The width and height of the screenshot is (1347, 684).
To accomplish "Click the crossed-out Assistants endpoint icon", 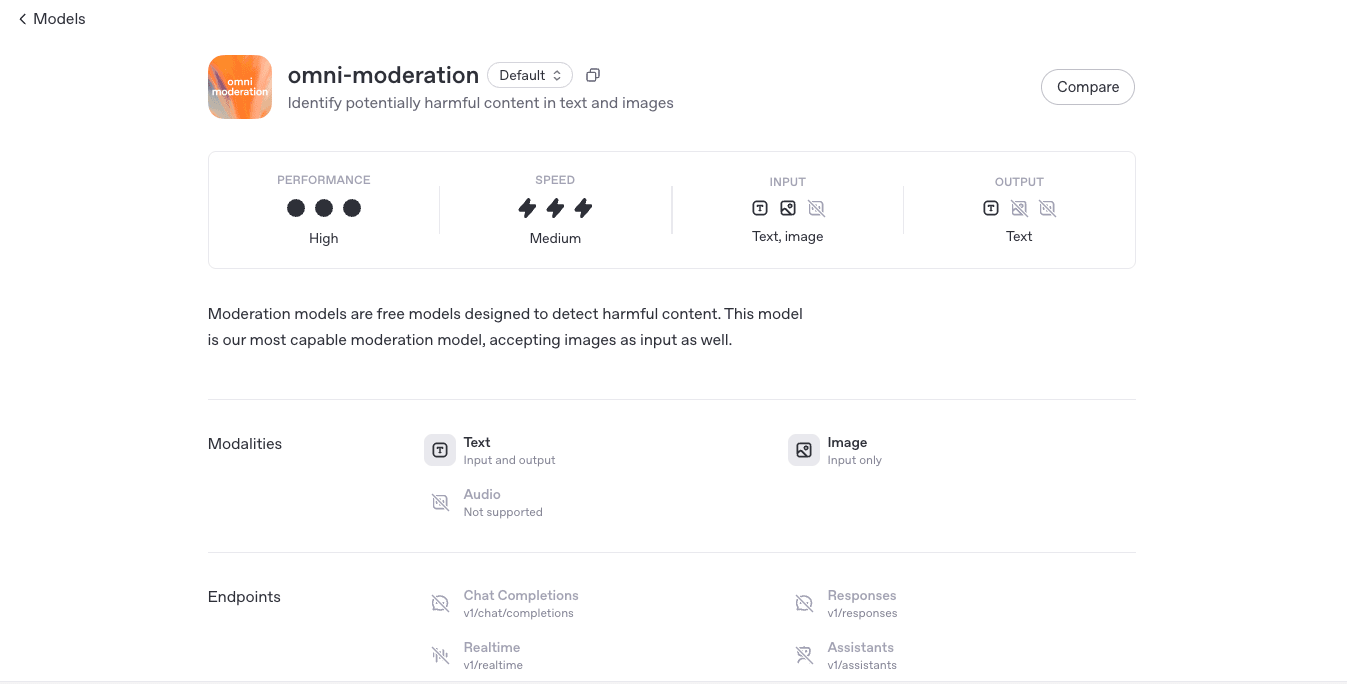I will [x=804, y=654].
